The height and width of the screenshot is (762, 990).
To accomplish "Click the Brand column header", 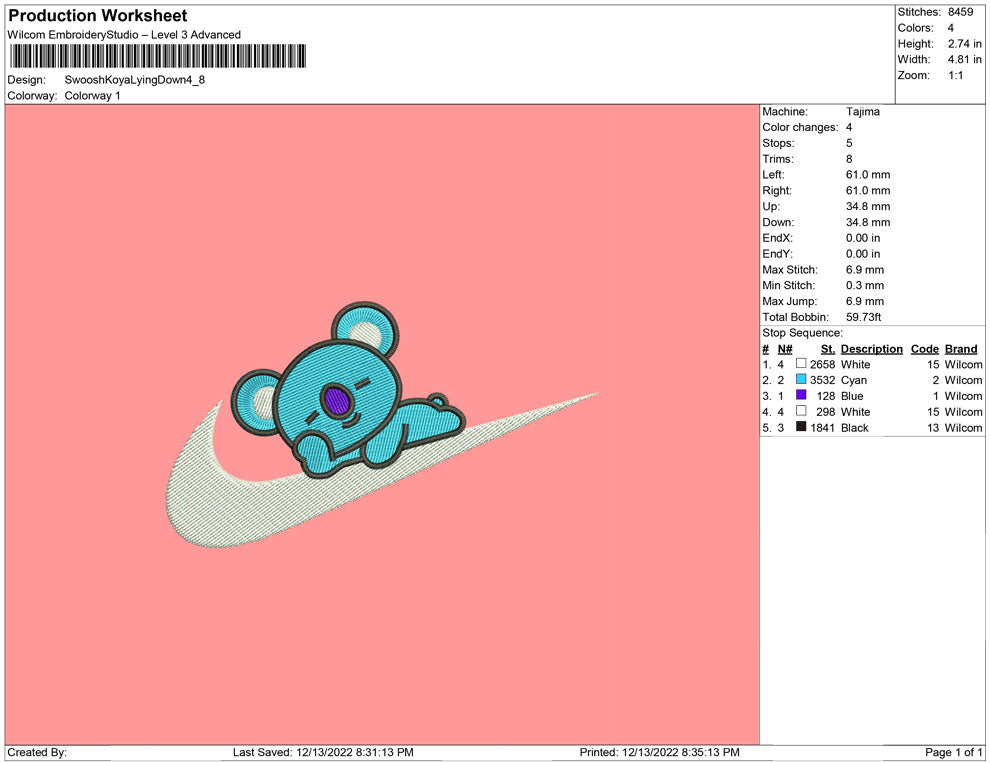I will [961, 349].
